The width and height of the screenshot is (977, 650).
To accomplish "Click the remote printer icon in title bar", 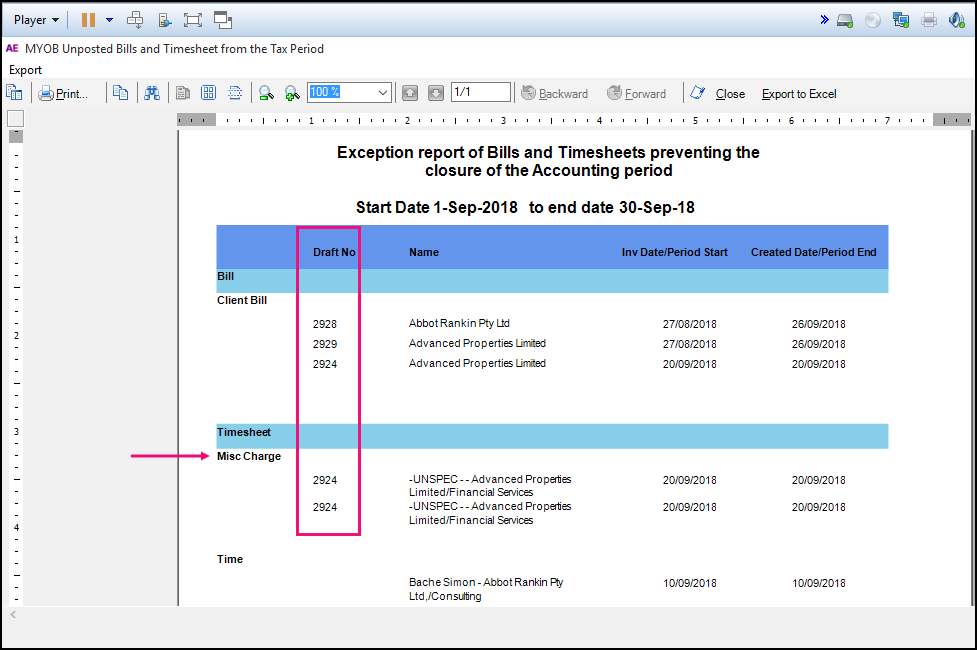I will tap(929, 20).
